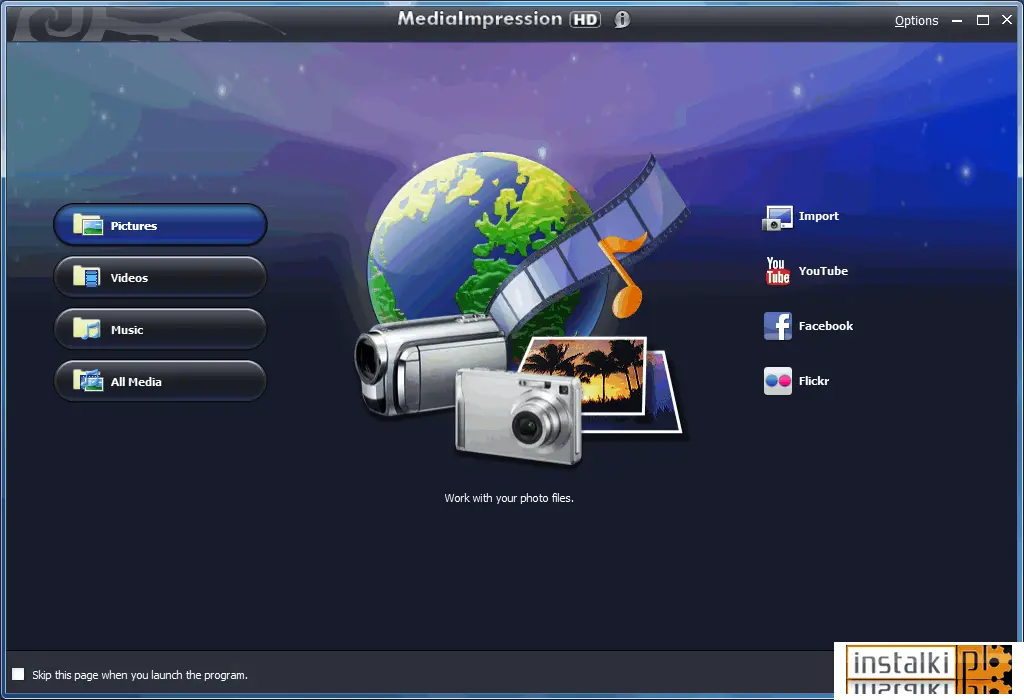
Task: Click the Flickr text label
Action: 814,381
